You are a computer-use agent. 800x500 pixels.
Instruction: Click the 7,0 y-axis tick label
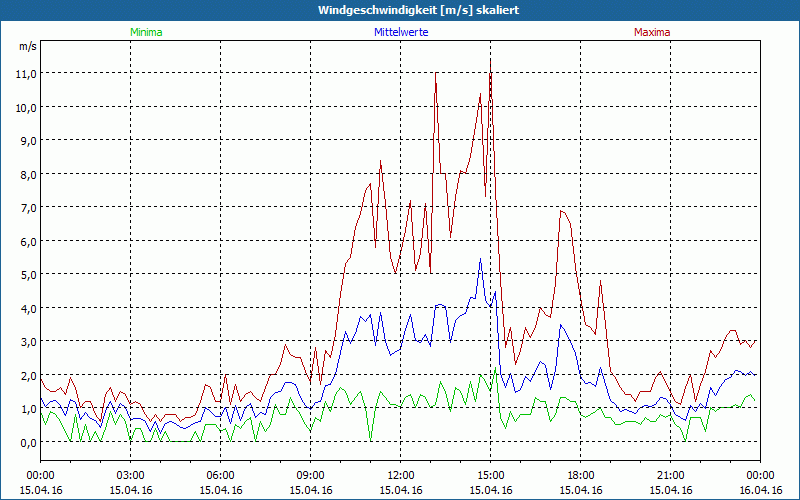(x=25, y=207)
